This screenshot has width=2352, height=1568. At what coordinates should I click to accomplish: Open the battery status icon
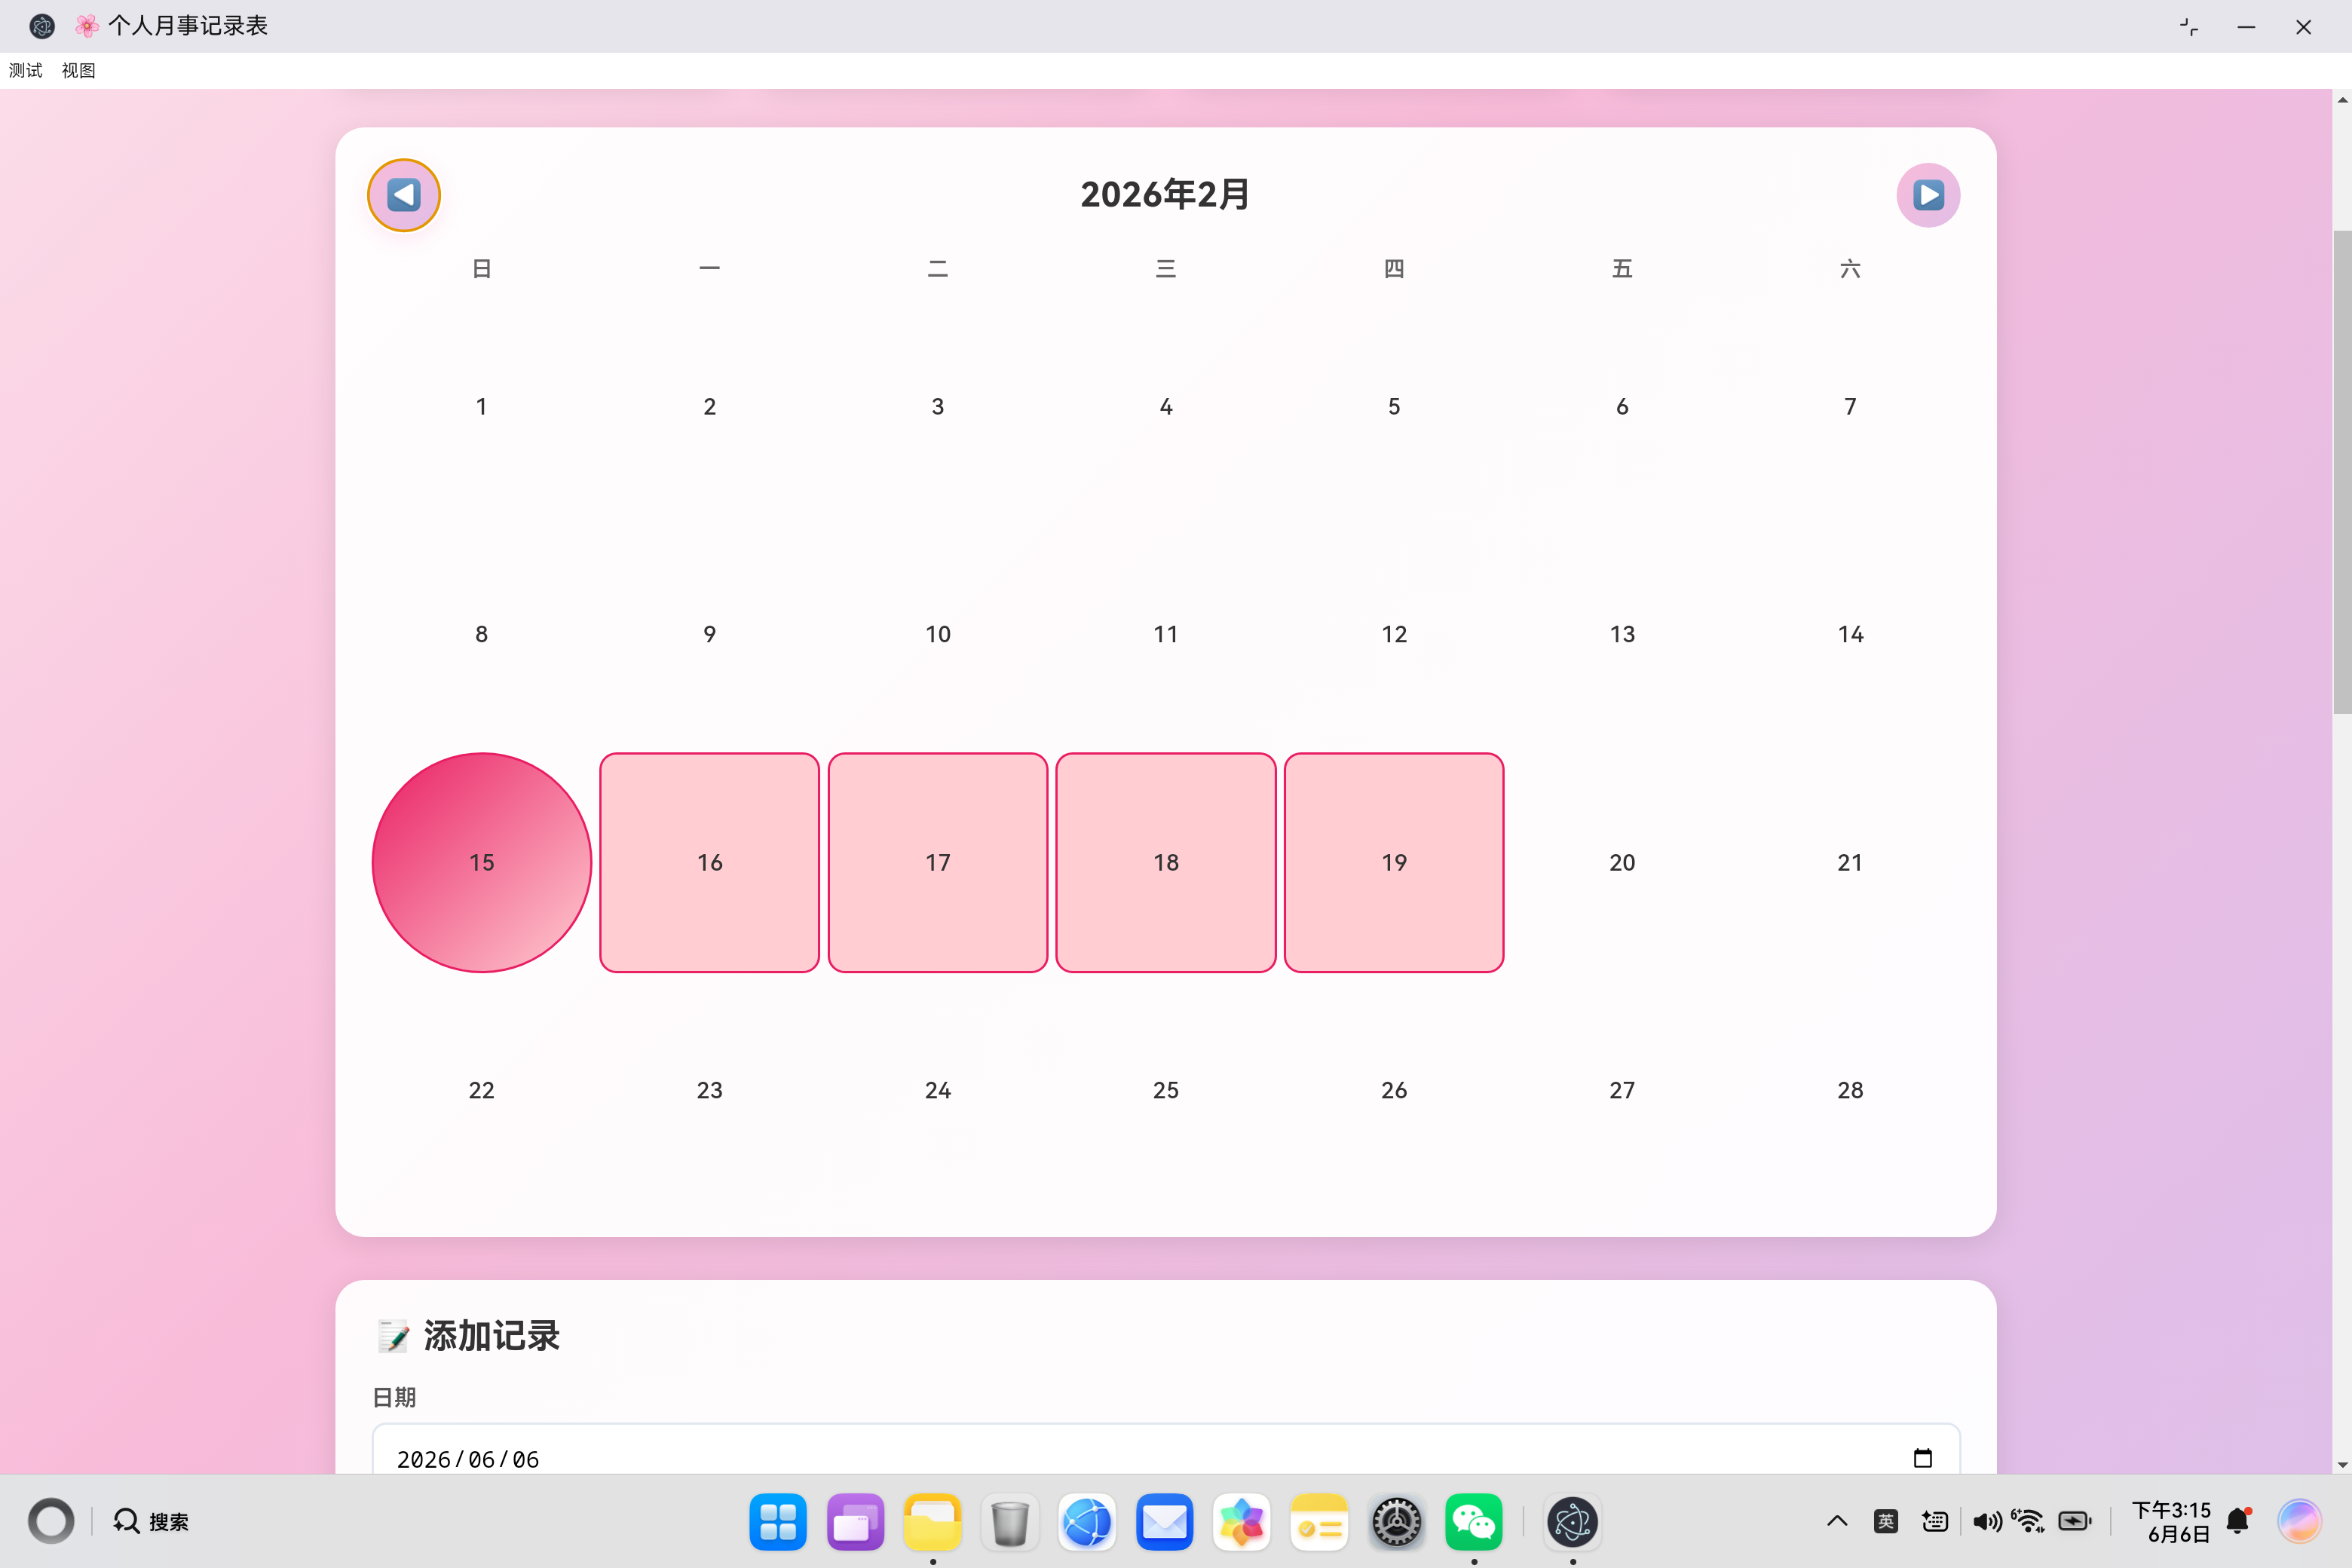point(2075,1521)
